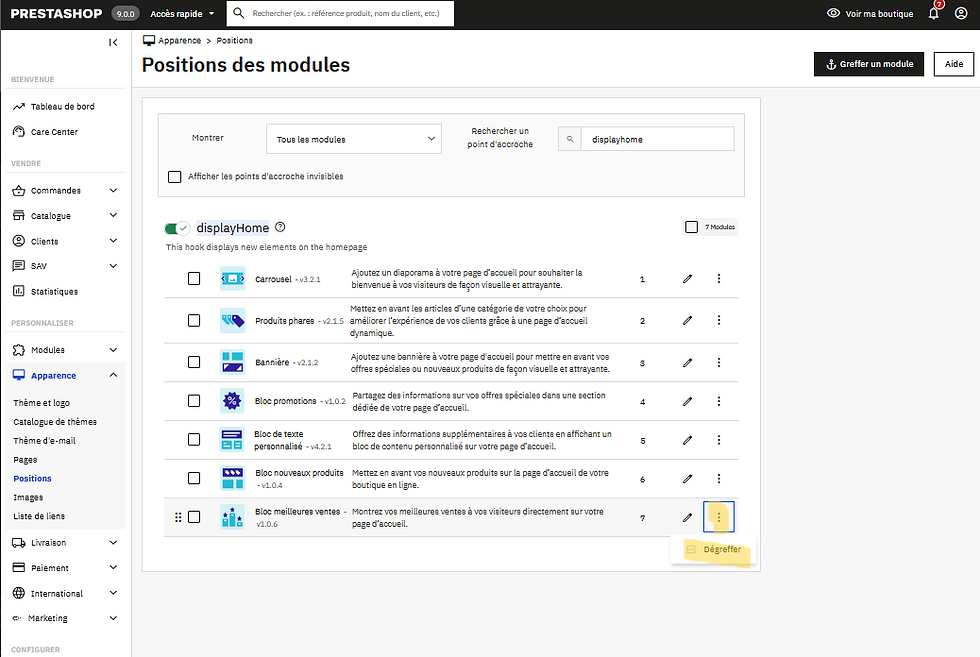
Task: Open the Bloc promotions three-dots menu
Action: coord(719,401)
